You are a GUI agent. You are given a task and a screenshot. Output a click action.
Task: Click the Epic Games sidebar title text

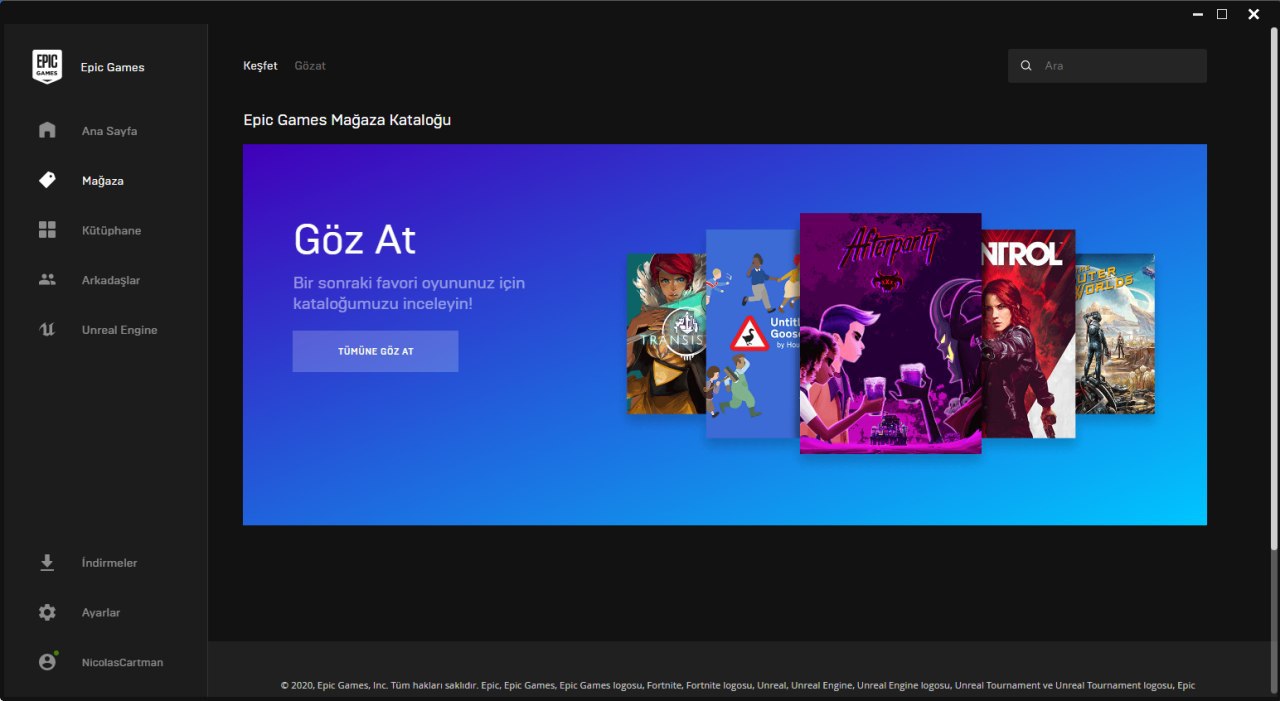pos(112,68)
